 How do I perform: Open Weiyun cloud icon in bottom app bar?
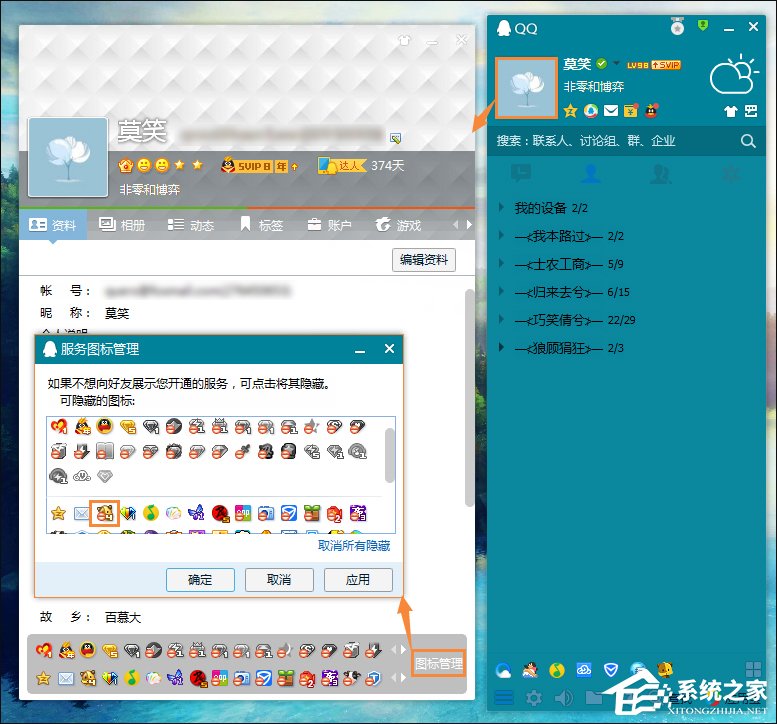[584, 670]
